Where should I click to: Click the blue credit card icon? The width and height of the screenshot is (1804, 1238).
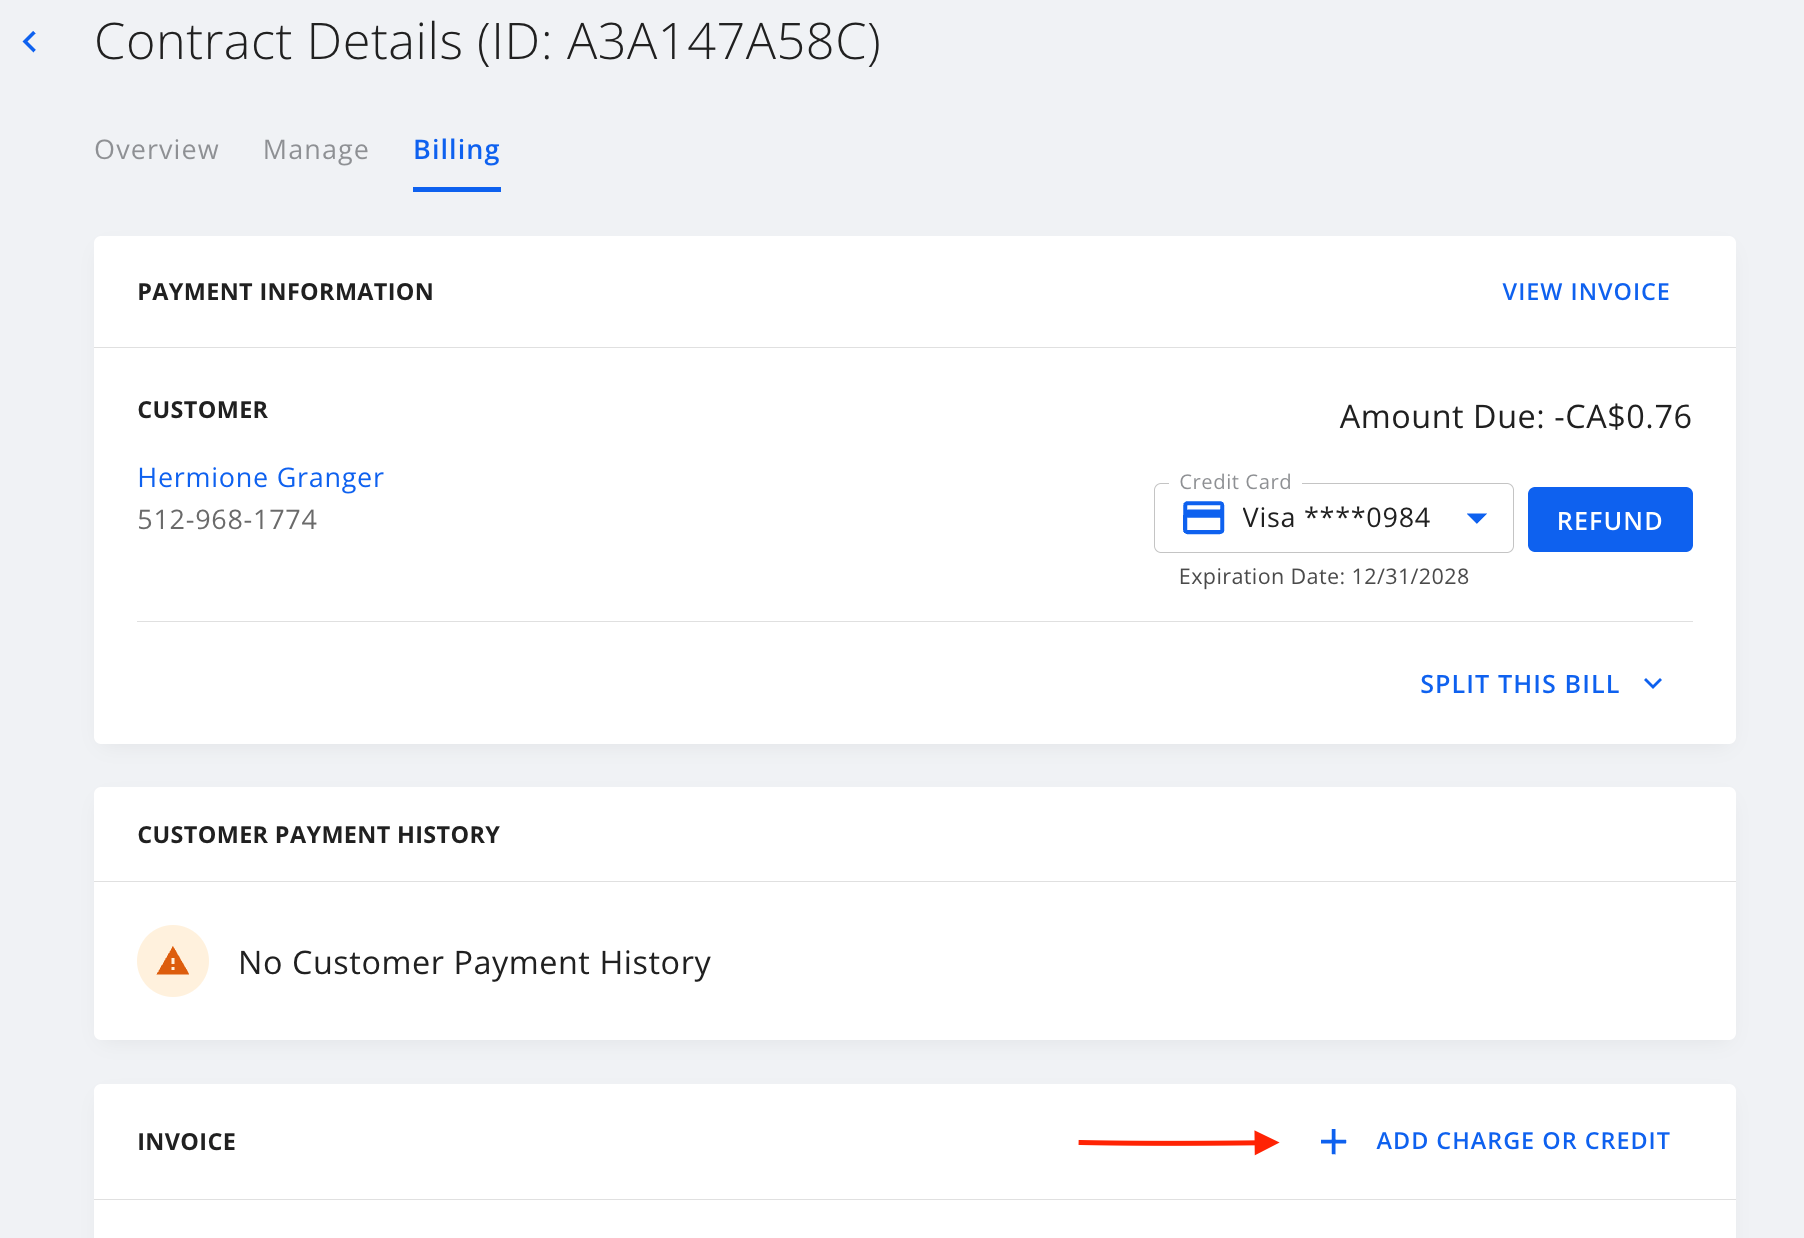point(1203,518)
